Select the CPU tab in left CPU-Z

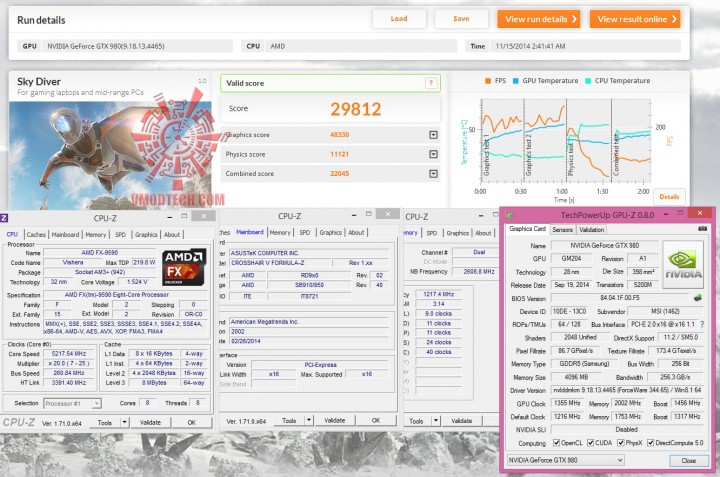12,235
